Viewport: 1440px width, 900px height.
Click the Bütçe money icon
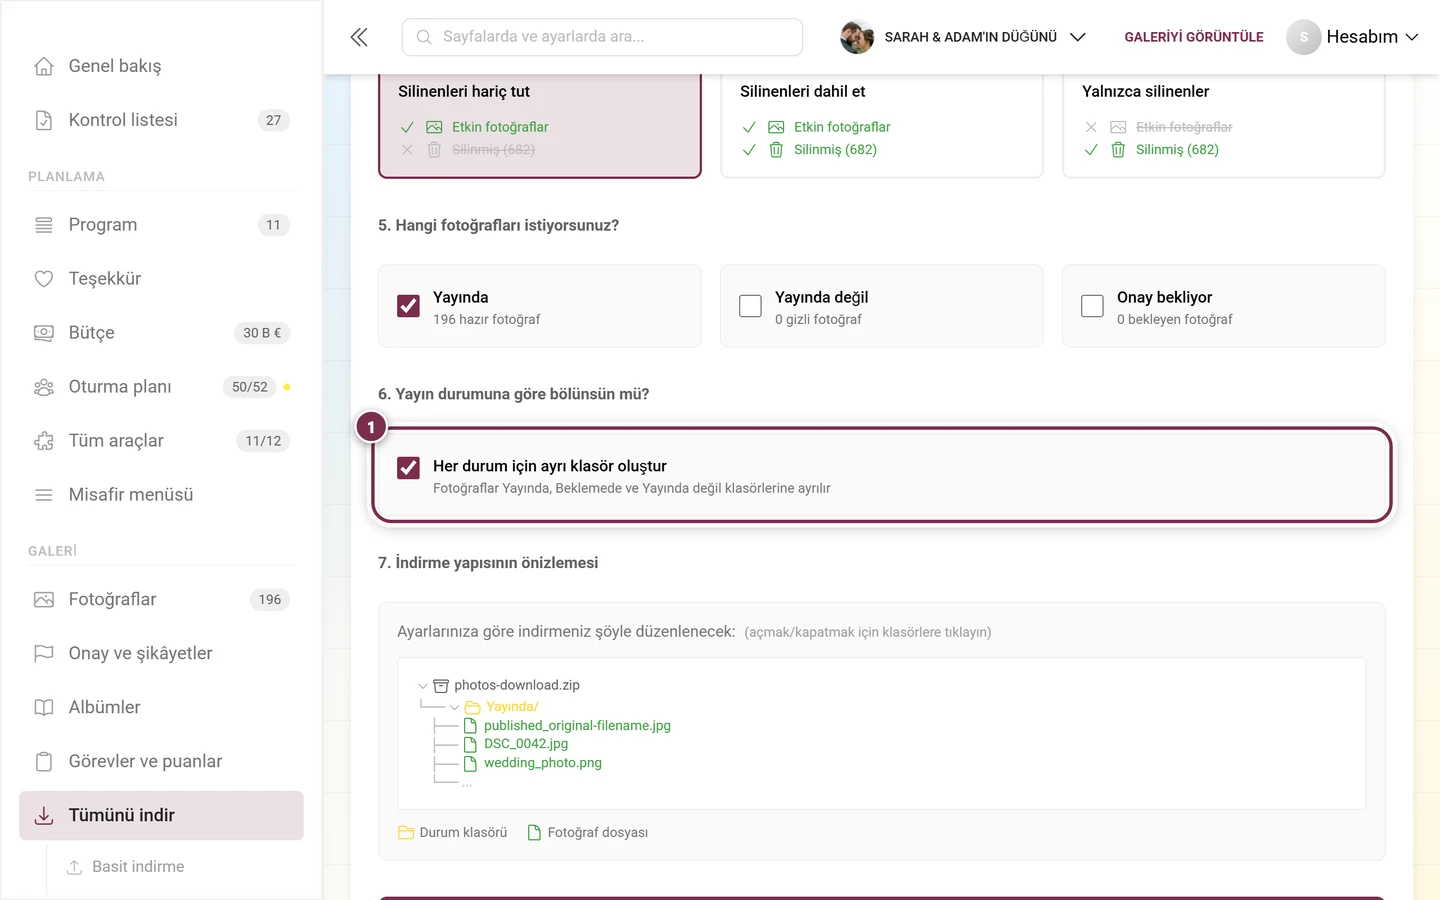pyautogui.click(x=44, y=333)
